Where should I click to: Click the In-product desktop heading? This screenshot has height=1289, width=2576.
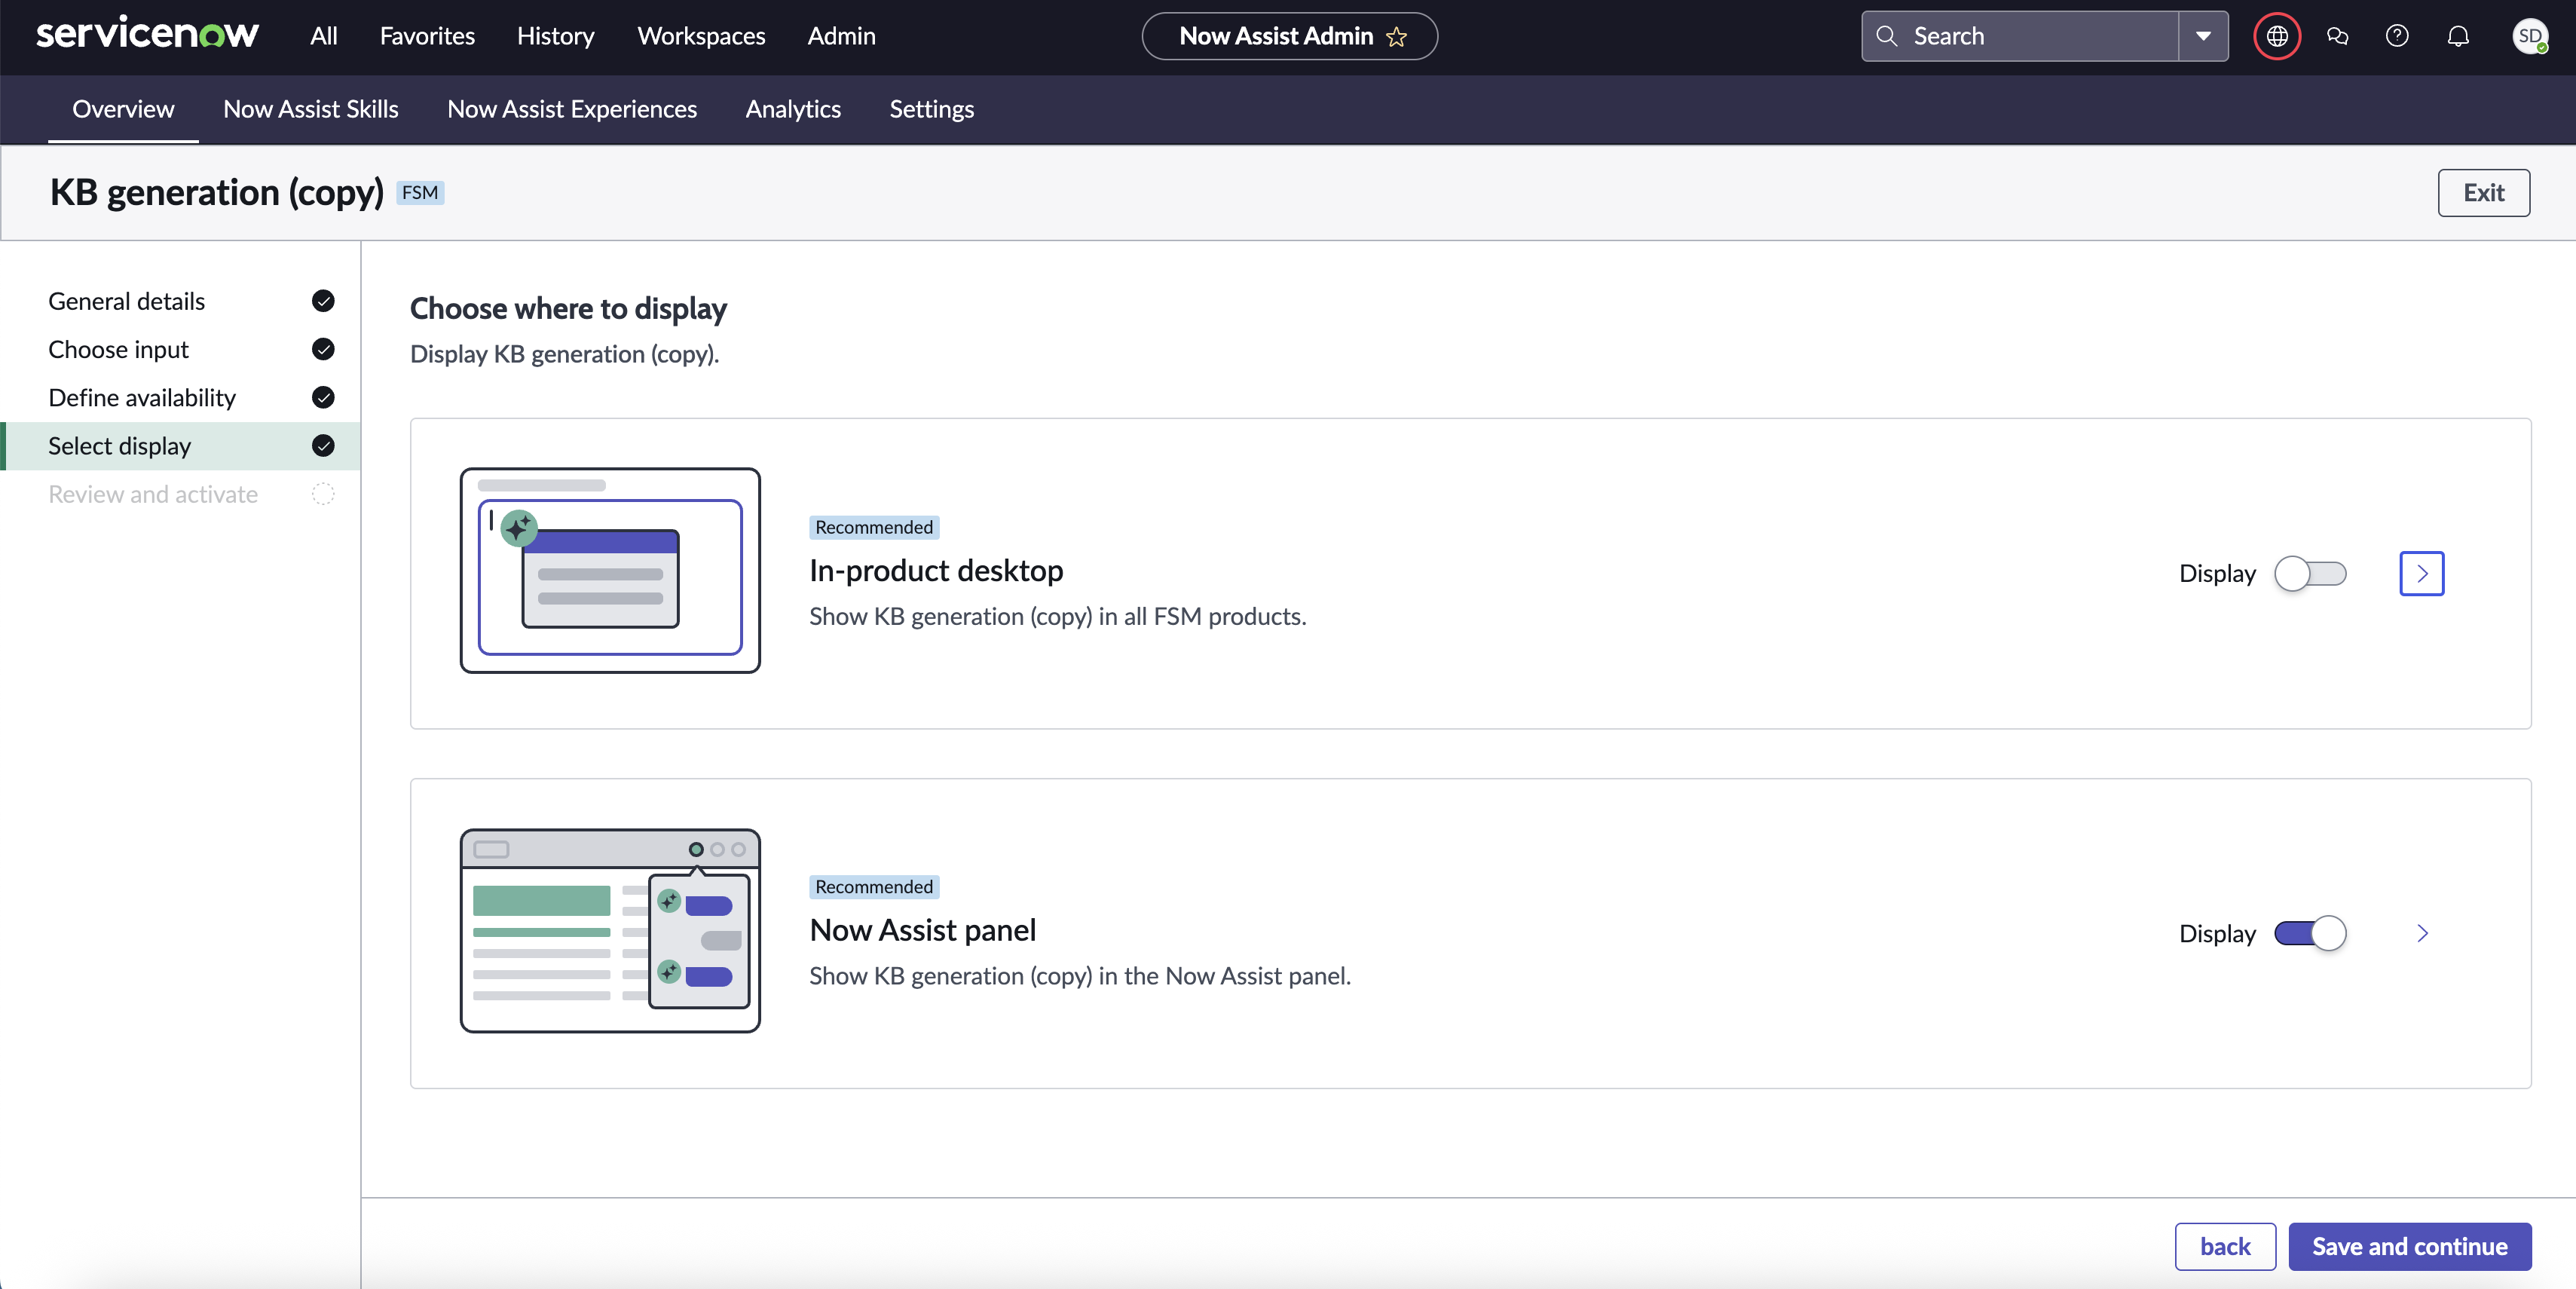tap(935, 570)
